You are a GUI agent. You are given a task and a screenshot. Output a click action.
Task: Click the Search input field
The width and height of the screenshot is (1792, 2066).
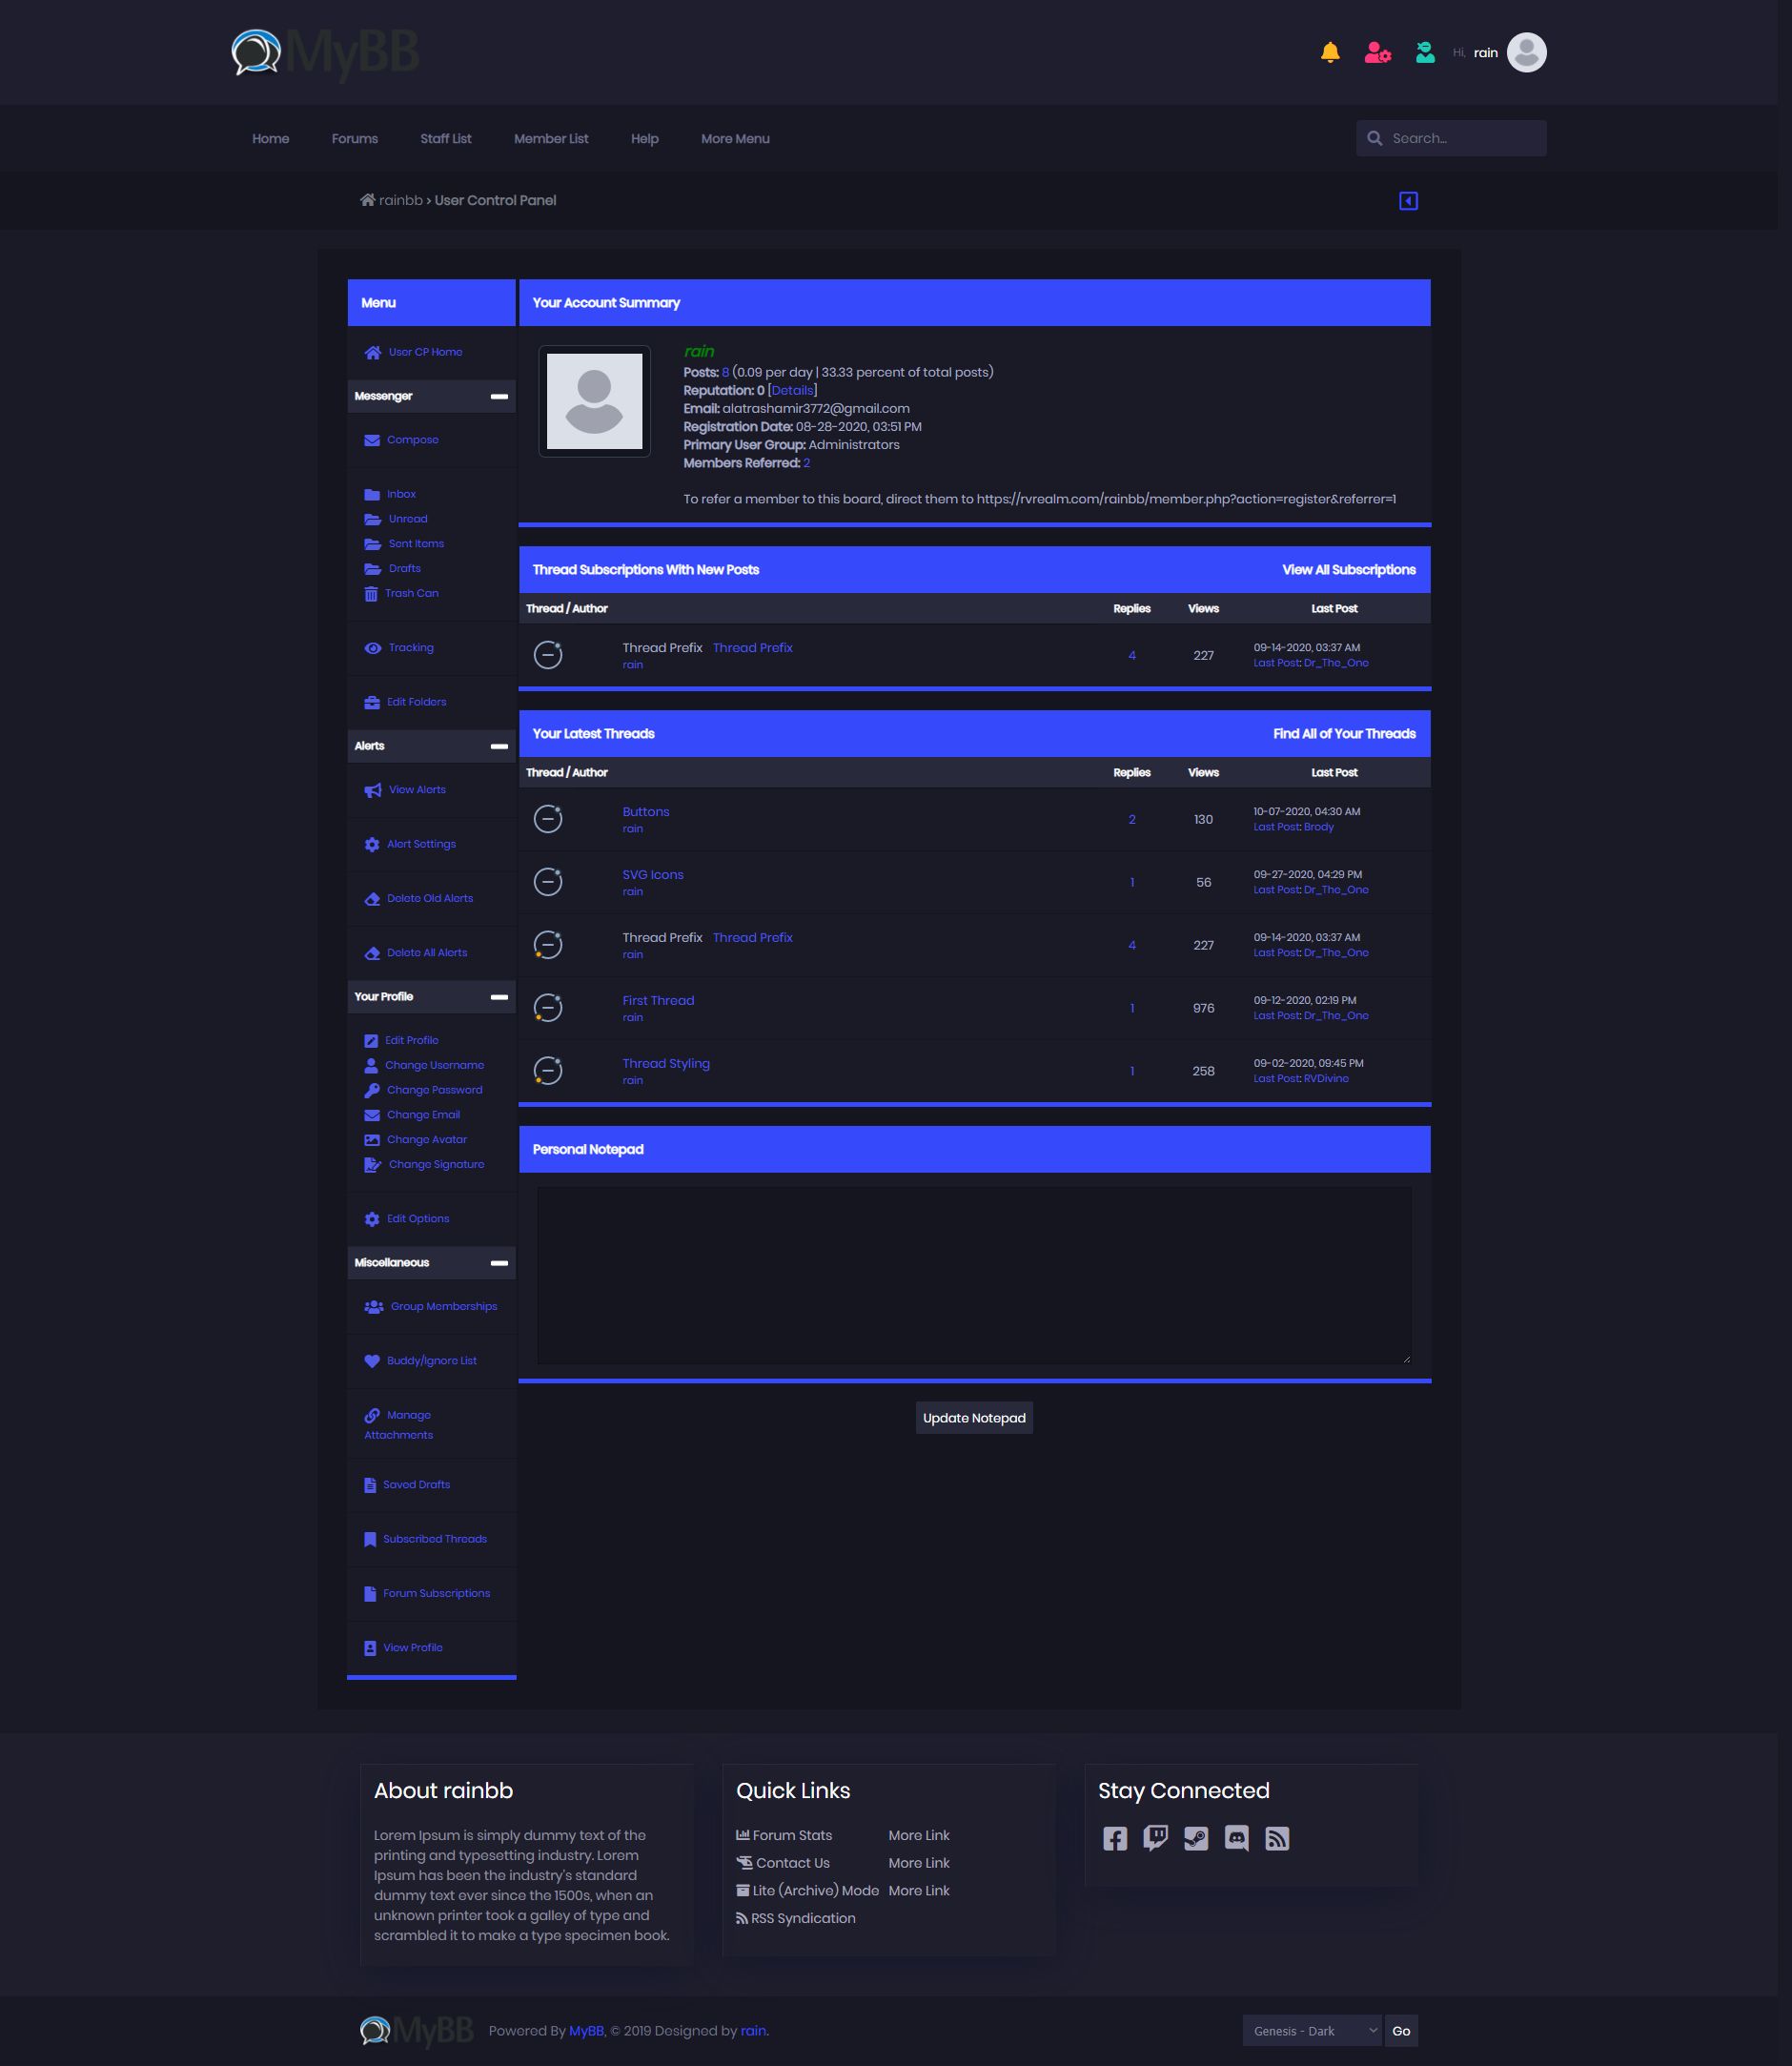pyautogui.click(x=1451, y=138)
